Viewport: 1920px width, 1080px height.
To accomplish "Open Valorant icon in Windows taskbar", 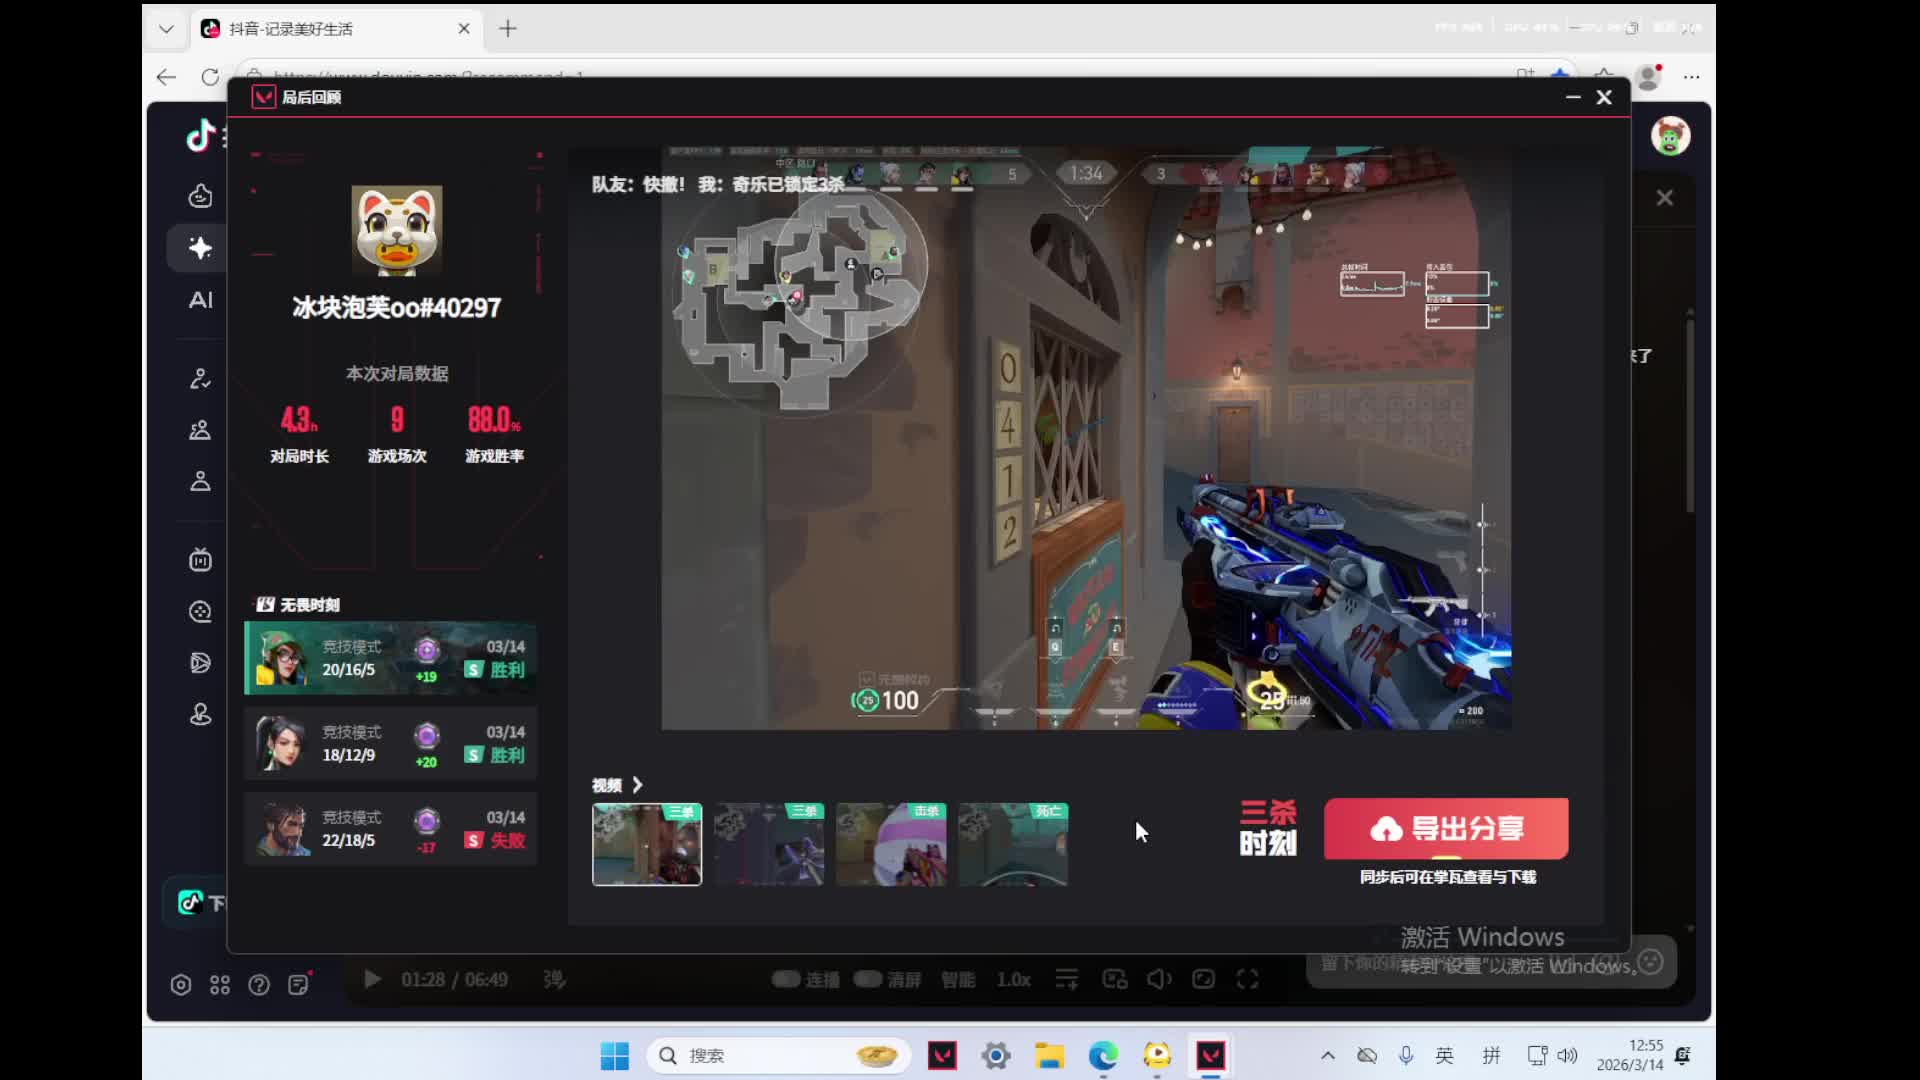I will [942, 1055].
